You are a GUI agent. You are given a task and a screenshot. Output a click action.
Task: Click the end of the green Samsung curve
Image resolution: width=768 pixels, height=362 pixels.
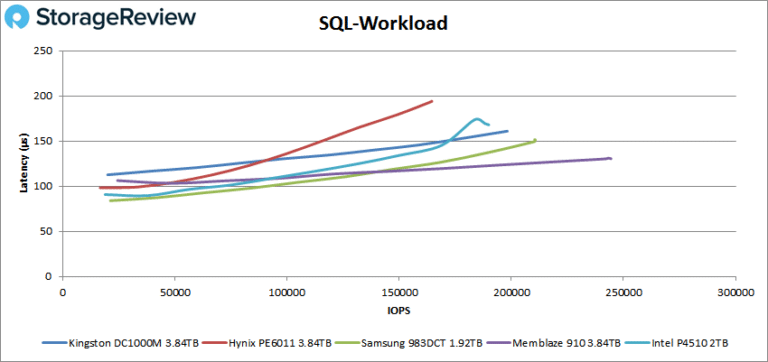535,140
